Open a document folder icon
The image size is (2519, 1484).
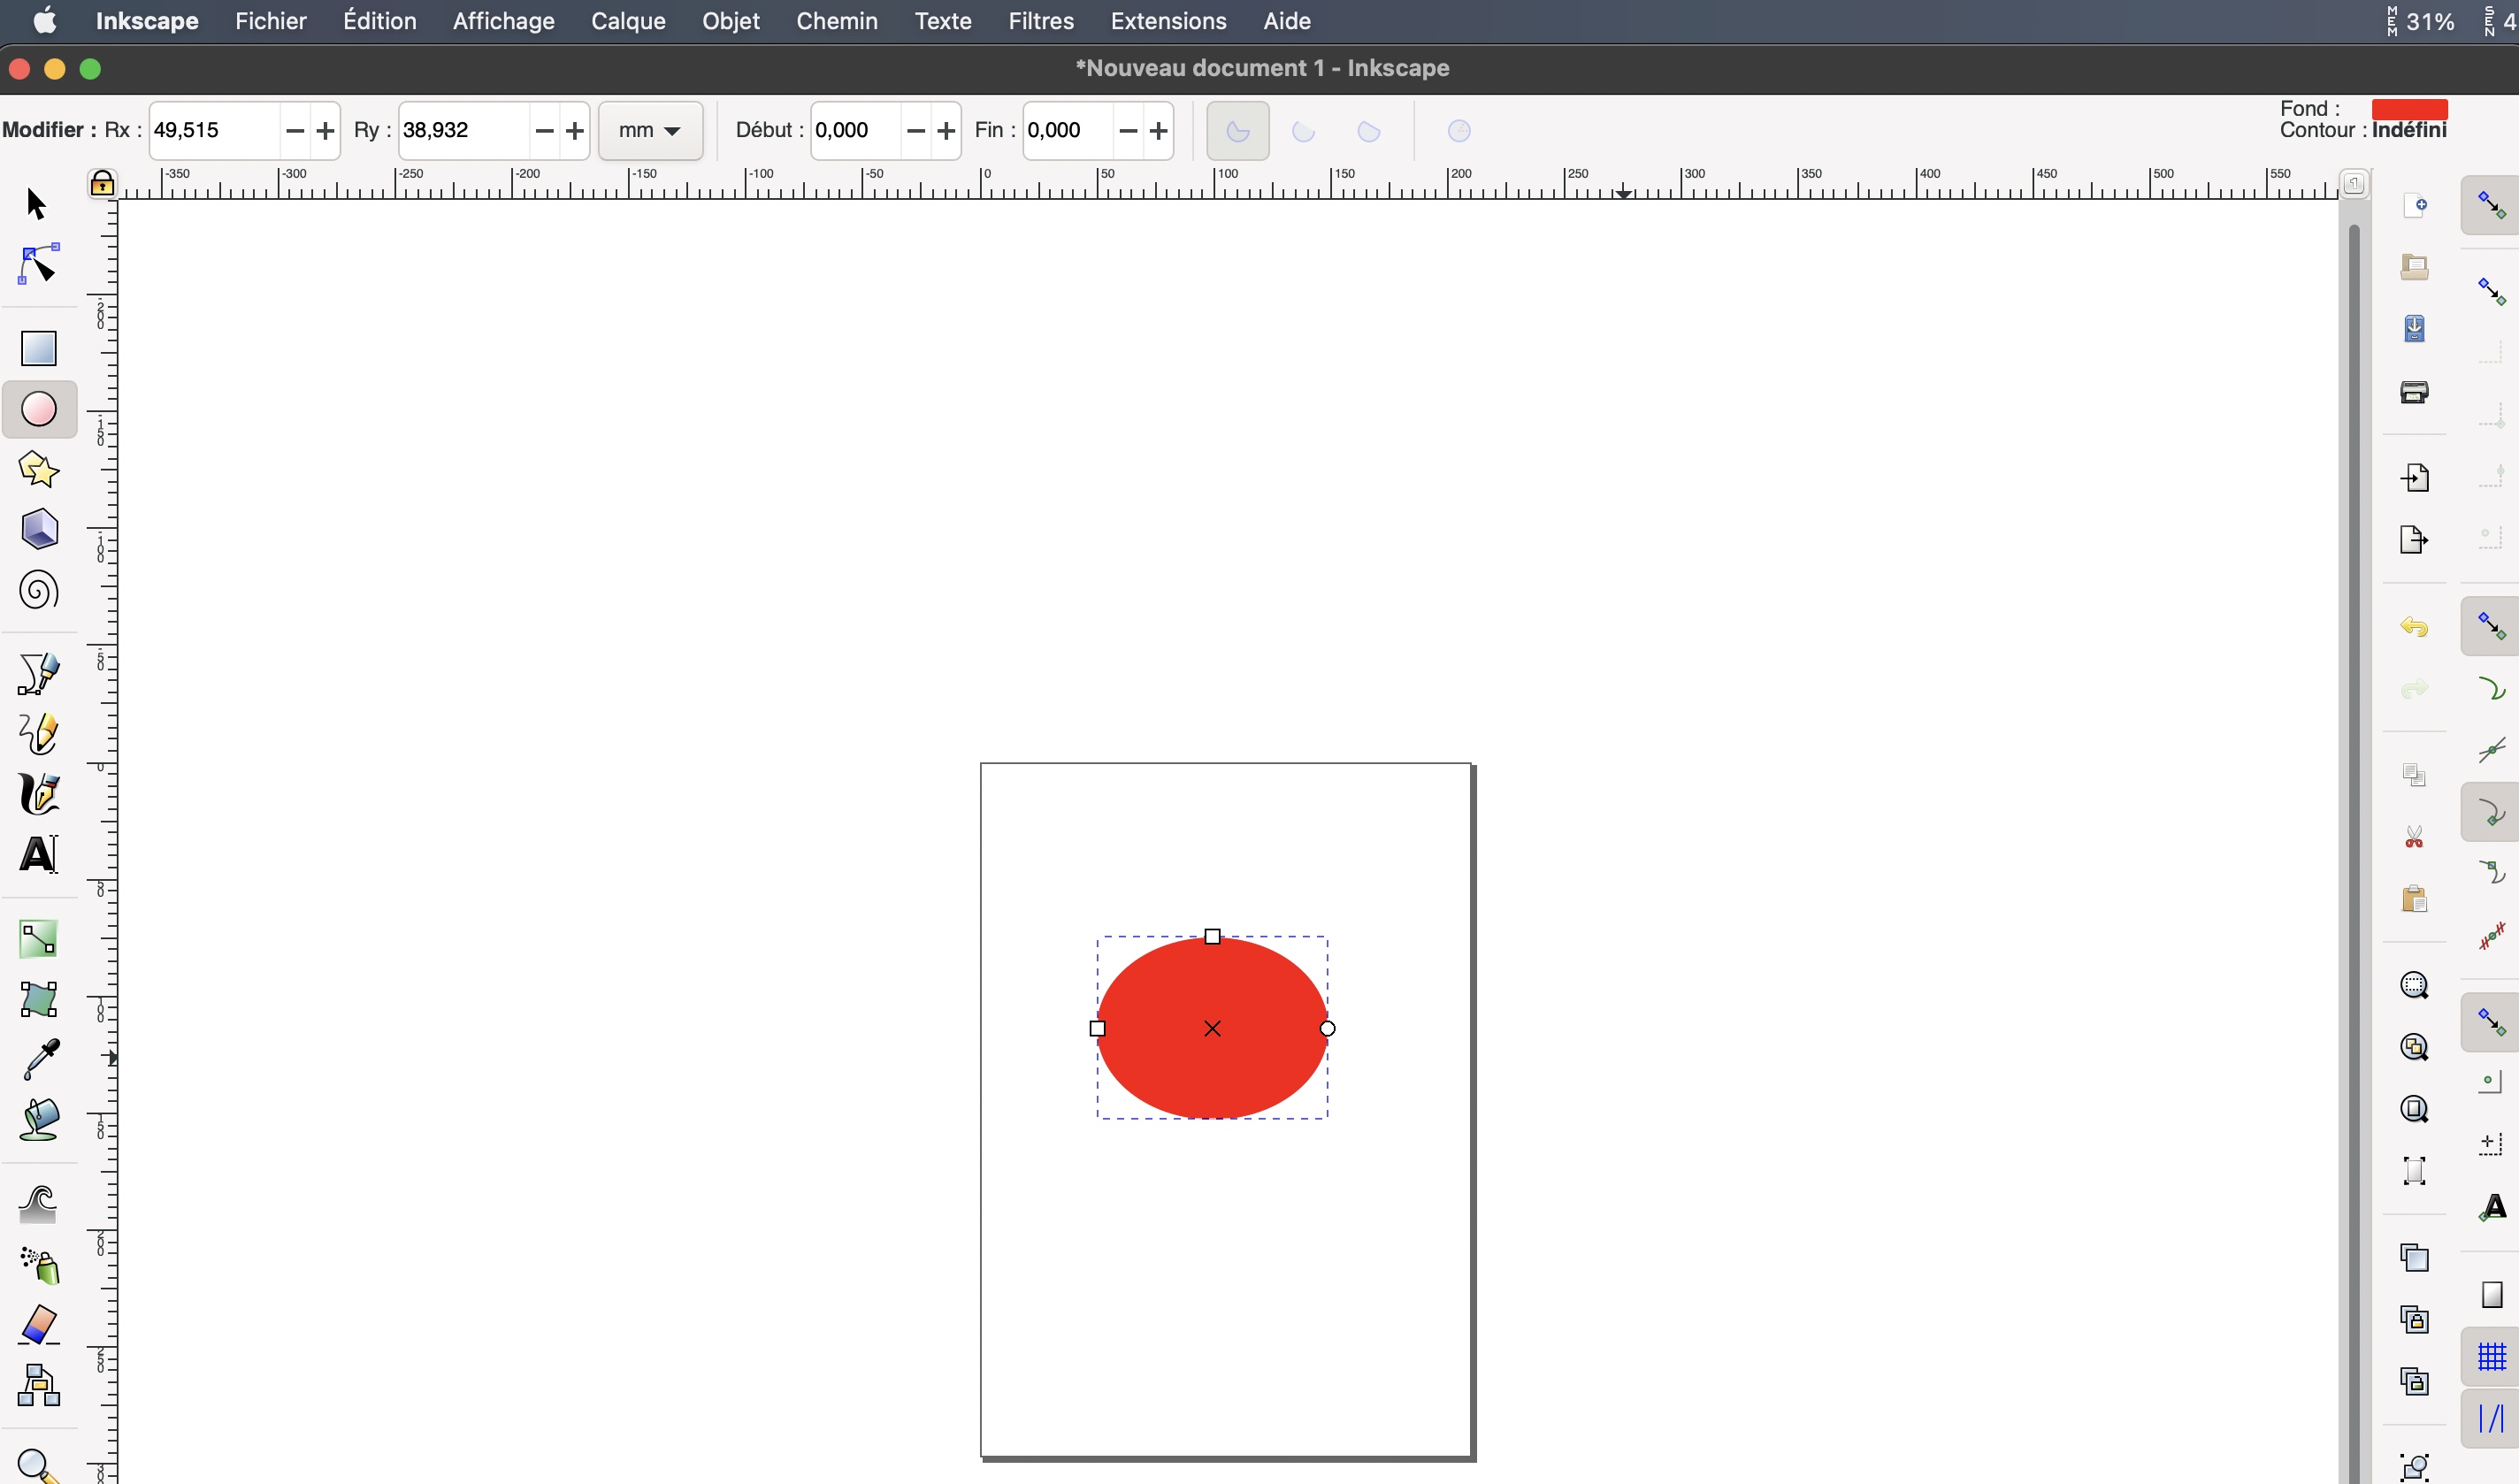[x=2414, y=267]
